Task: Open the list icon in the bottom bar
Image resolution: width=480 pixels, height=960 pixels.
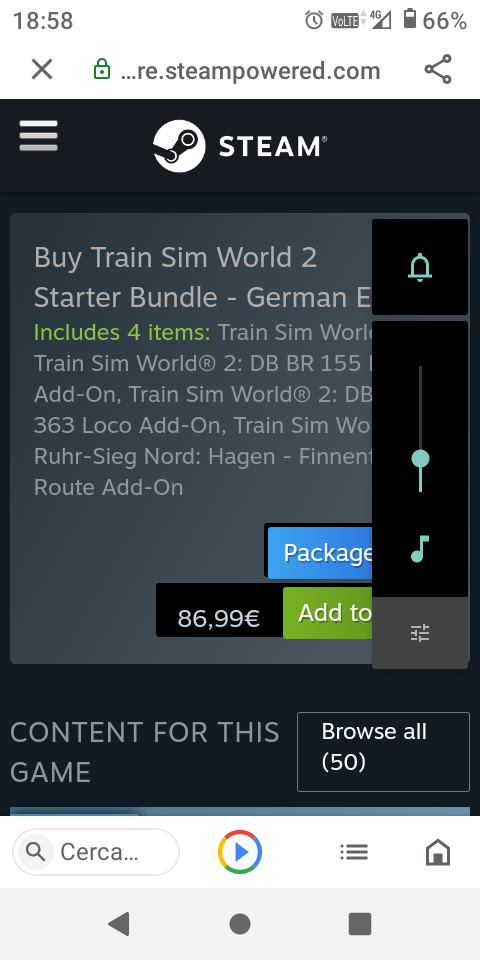Action: point(354,852)
